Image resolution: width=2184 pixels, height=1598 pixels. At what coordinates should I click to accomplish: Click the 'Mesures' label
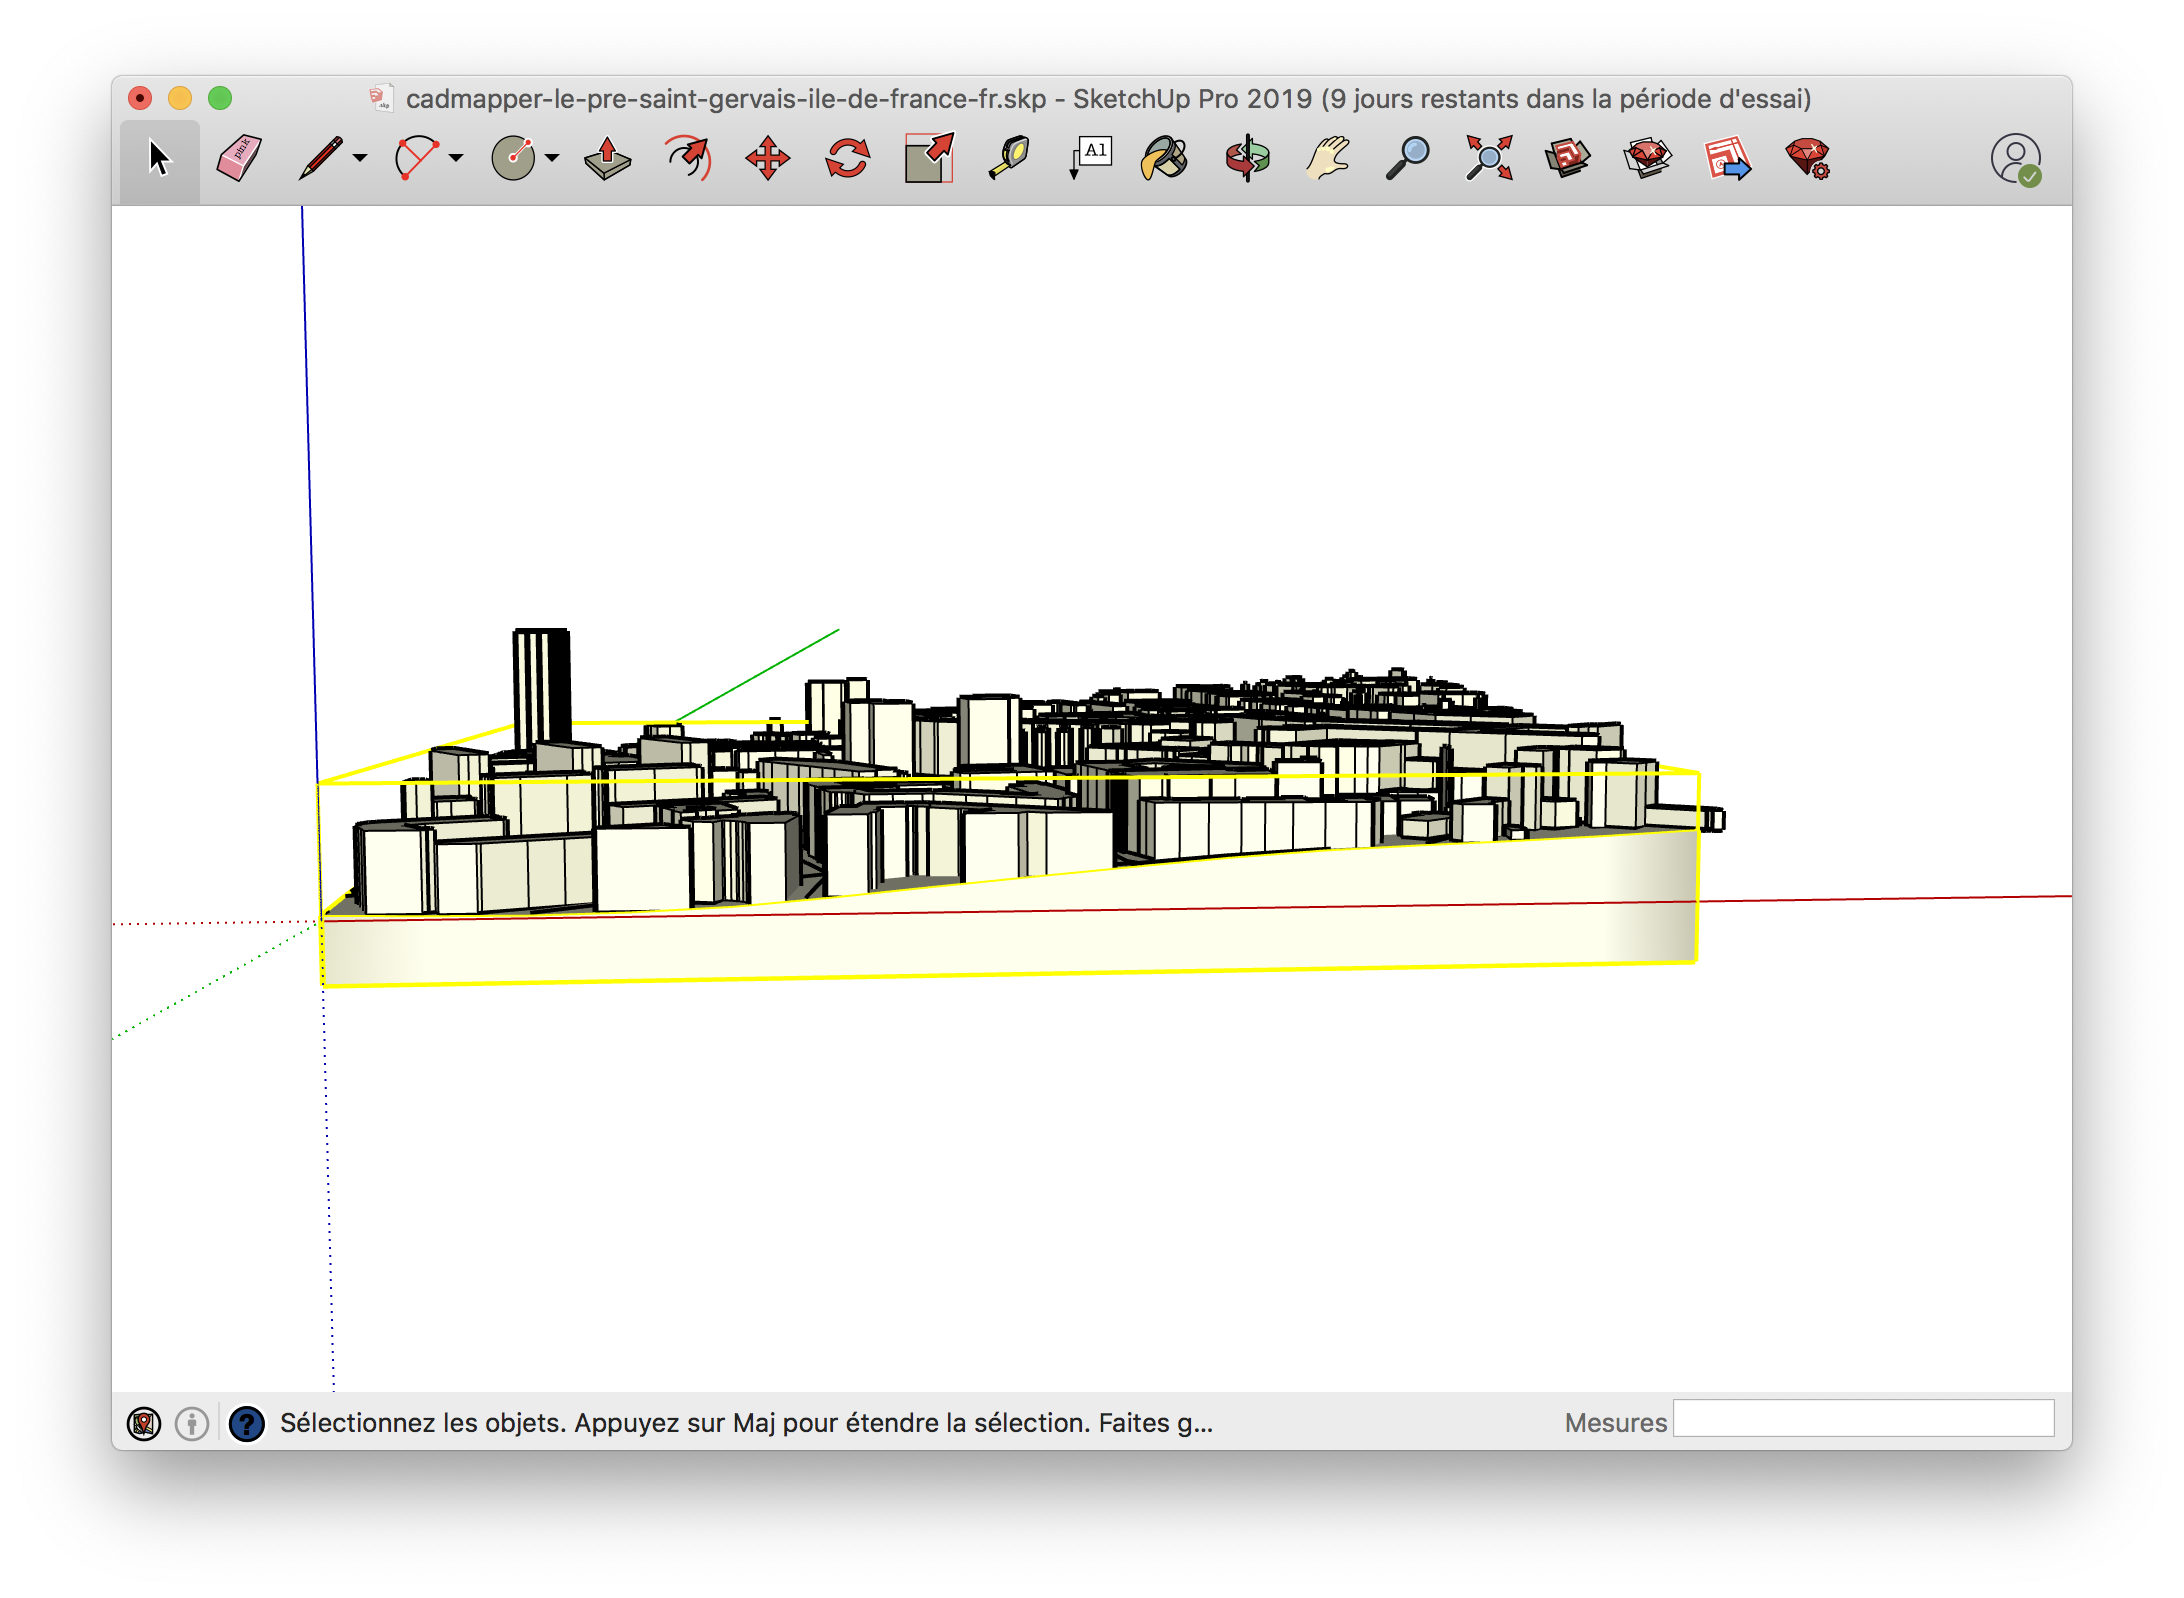point(1615,1423)
